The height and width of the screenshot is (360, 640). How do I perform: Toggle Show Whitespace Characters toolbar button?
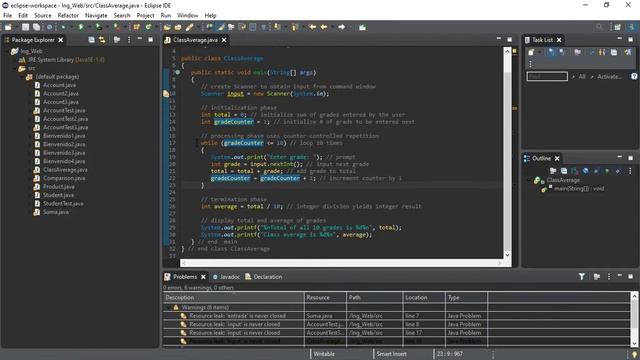(x=264, y=27)
